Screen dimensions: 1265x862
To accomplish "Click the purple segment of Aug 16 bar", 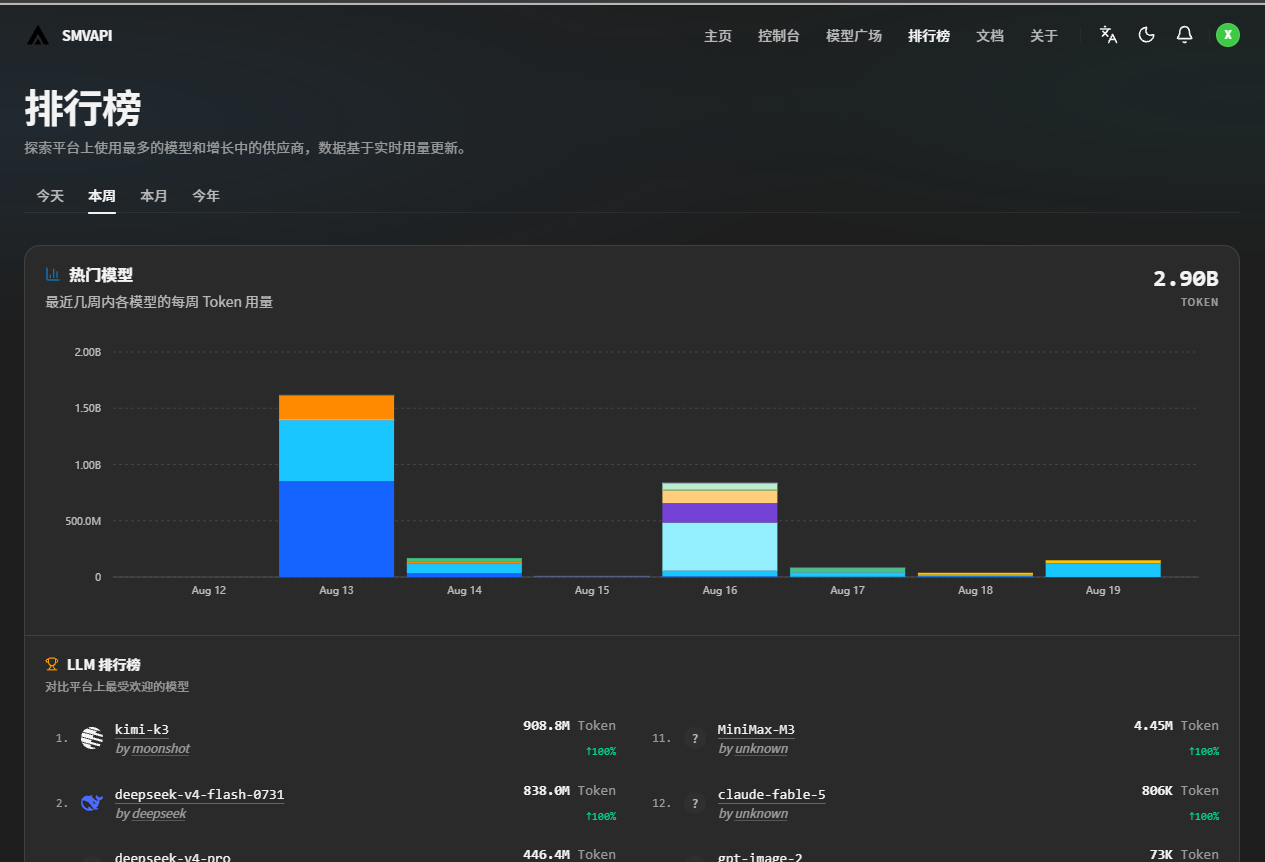I will (x=719, y=513).
